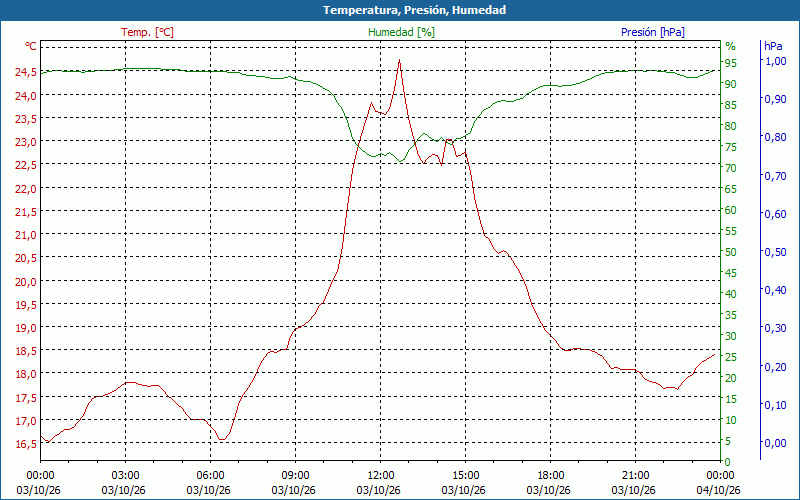Click the '12:00' time axis label

381,476
